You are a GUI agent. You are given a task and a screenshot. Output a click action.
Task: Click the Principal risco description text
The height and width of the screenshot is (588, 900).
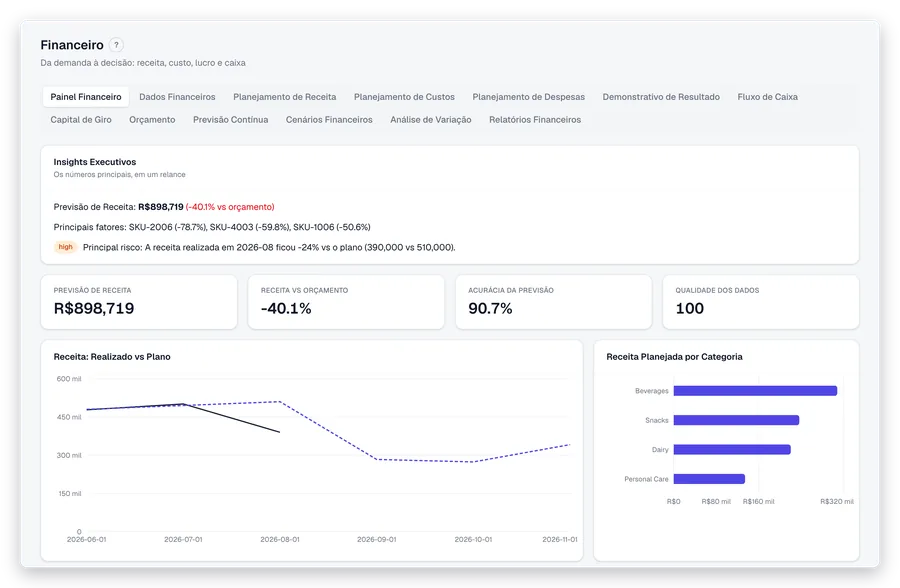tap(269, 247)
